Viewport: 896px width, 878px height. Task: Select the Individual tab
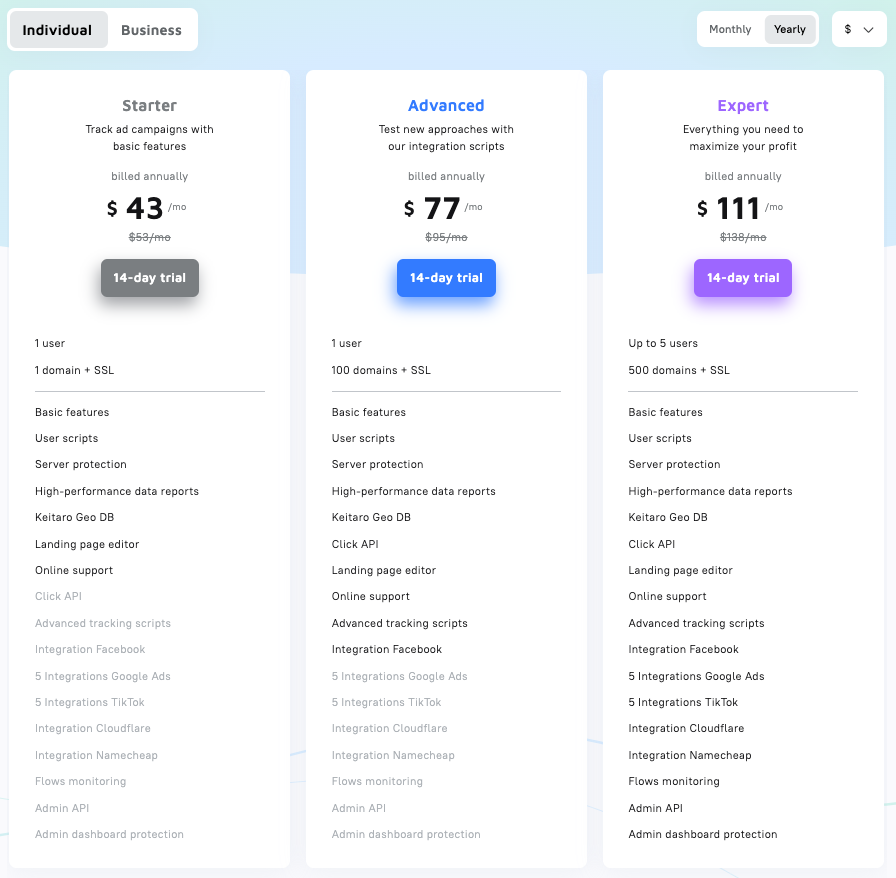point(58,30)
